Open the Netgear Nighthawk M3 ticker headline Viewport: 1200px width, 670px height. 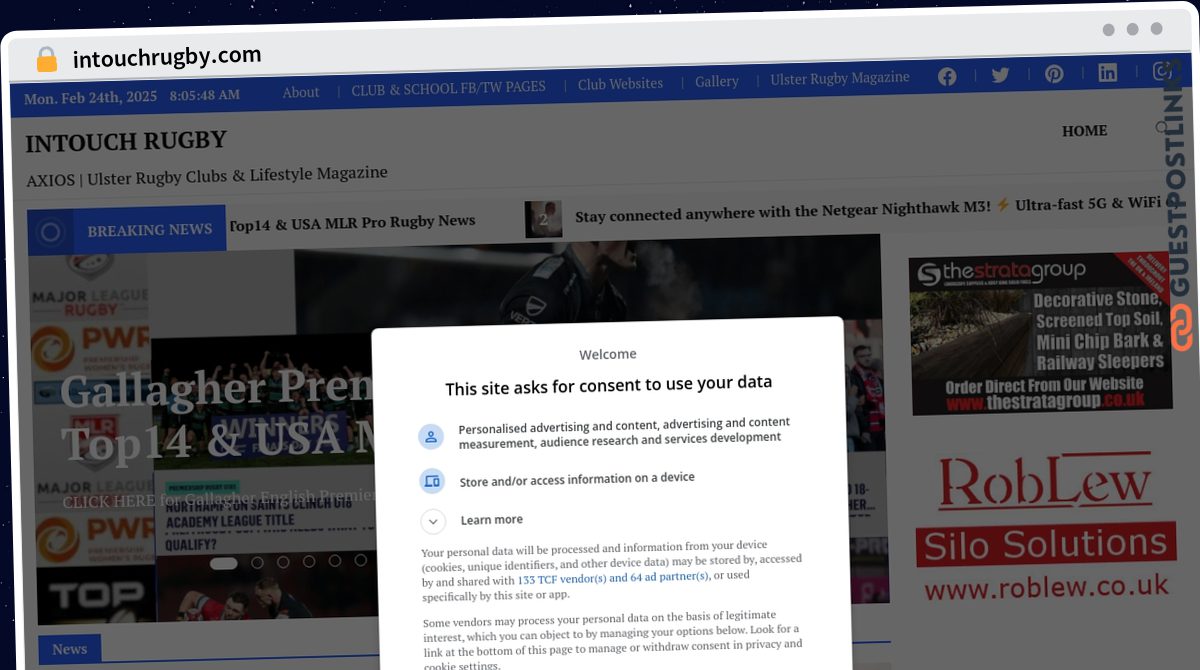point(868,210)
